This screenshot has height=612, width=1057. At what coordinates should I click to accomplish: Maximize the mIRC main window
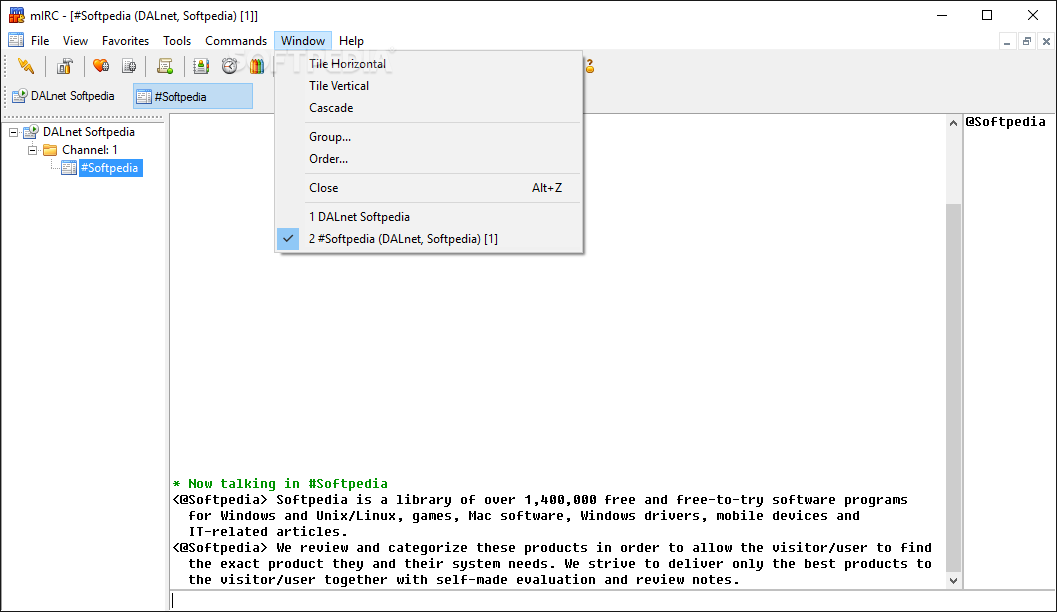[x=987, y=15]
